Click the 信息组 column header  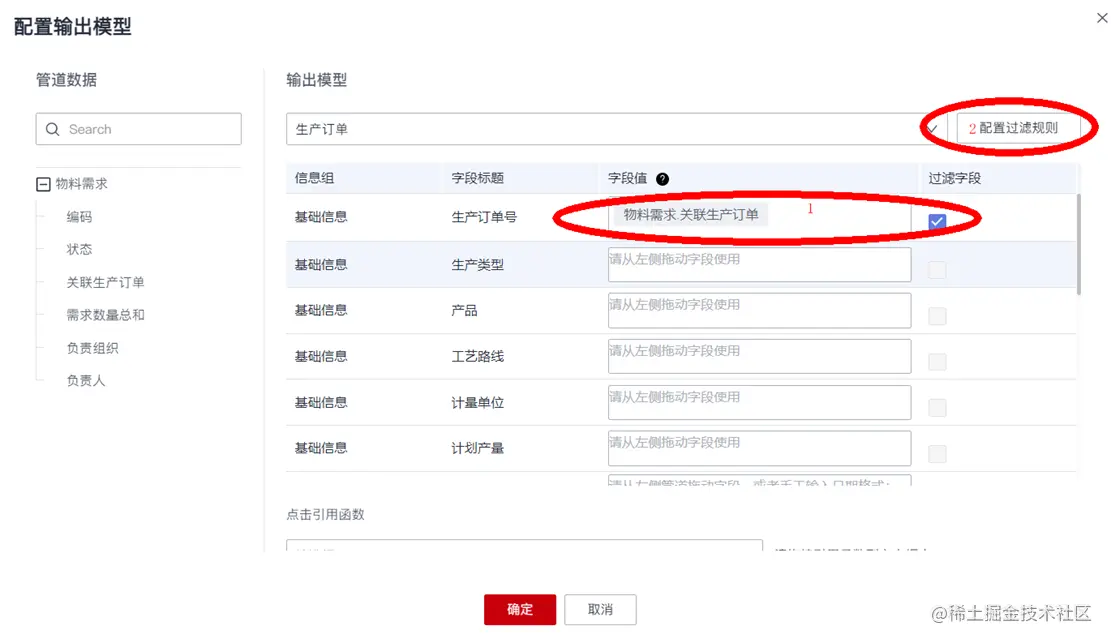[x=314, y=179]
